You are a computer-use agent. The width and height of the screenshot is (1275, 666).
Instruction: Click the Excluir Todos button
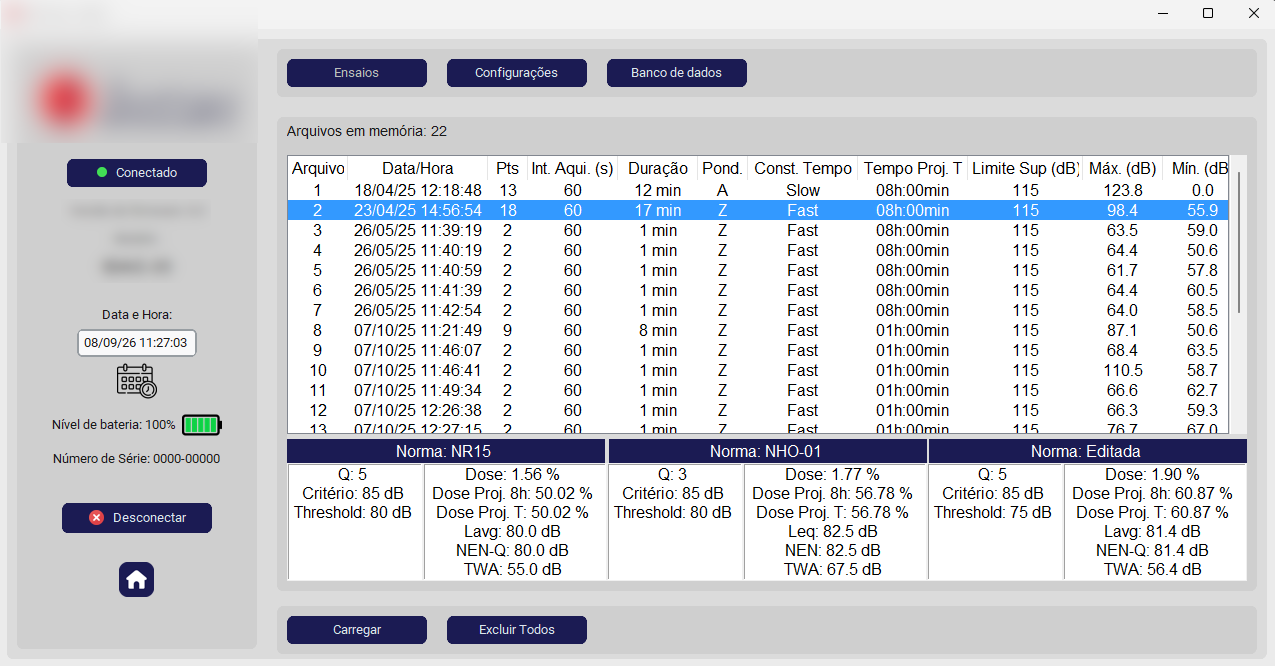pyautogui.click(x=517, y=630)
